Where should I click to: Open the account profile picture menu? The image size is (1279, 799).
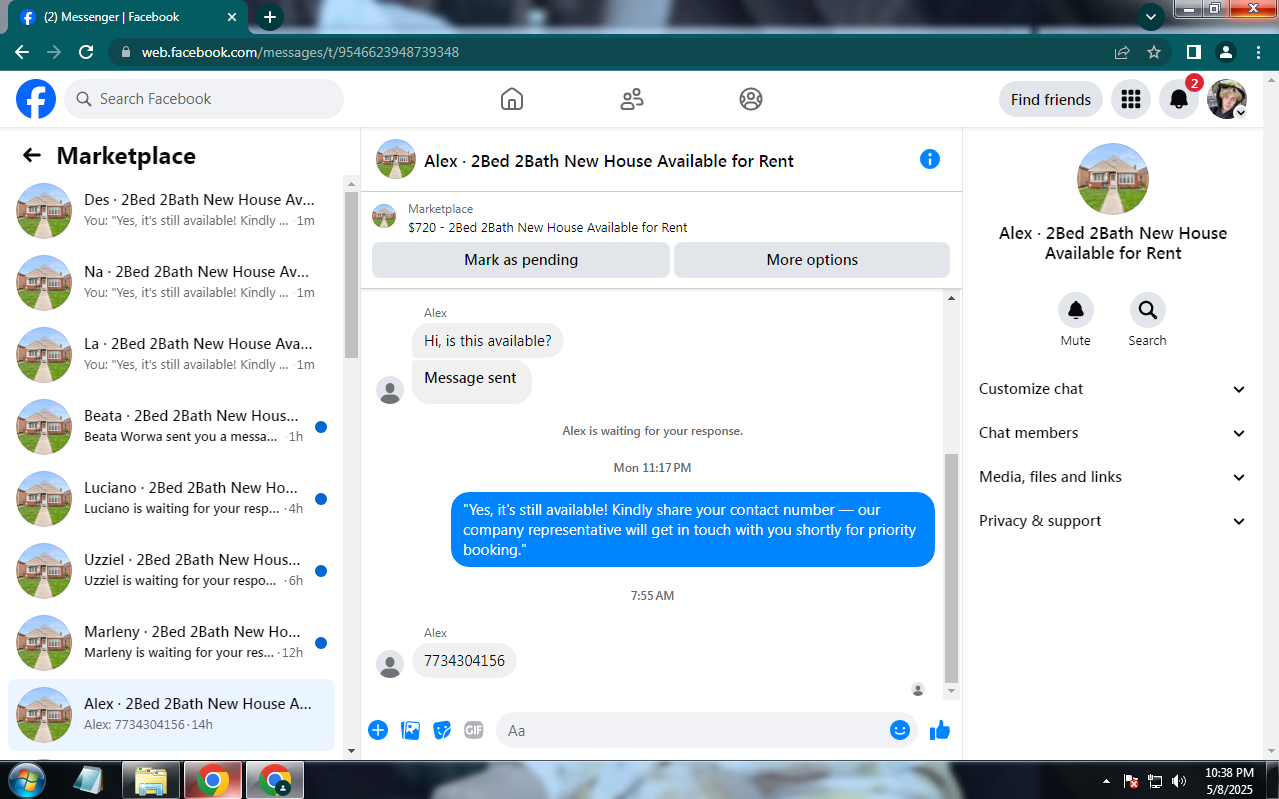point(1227,99)
